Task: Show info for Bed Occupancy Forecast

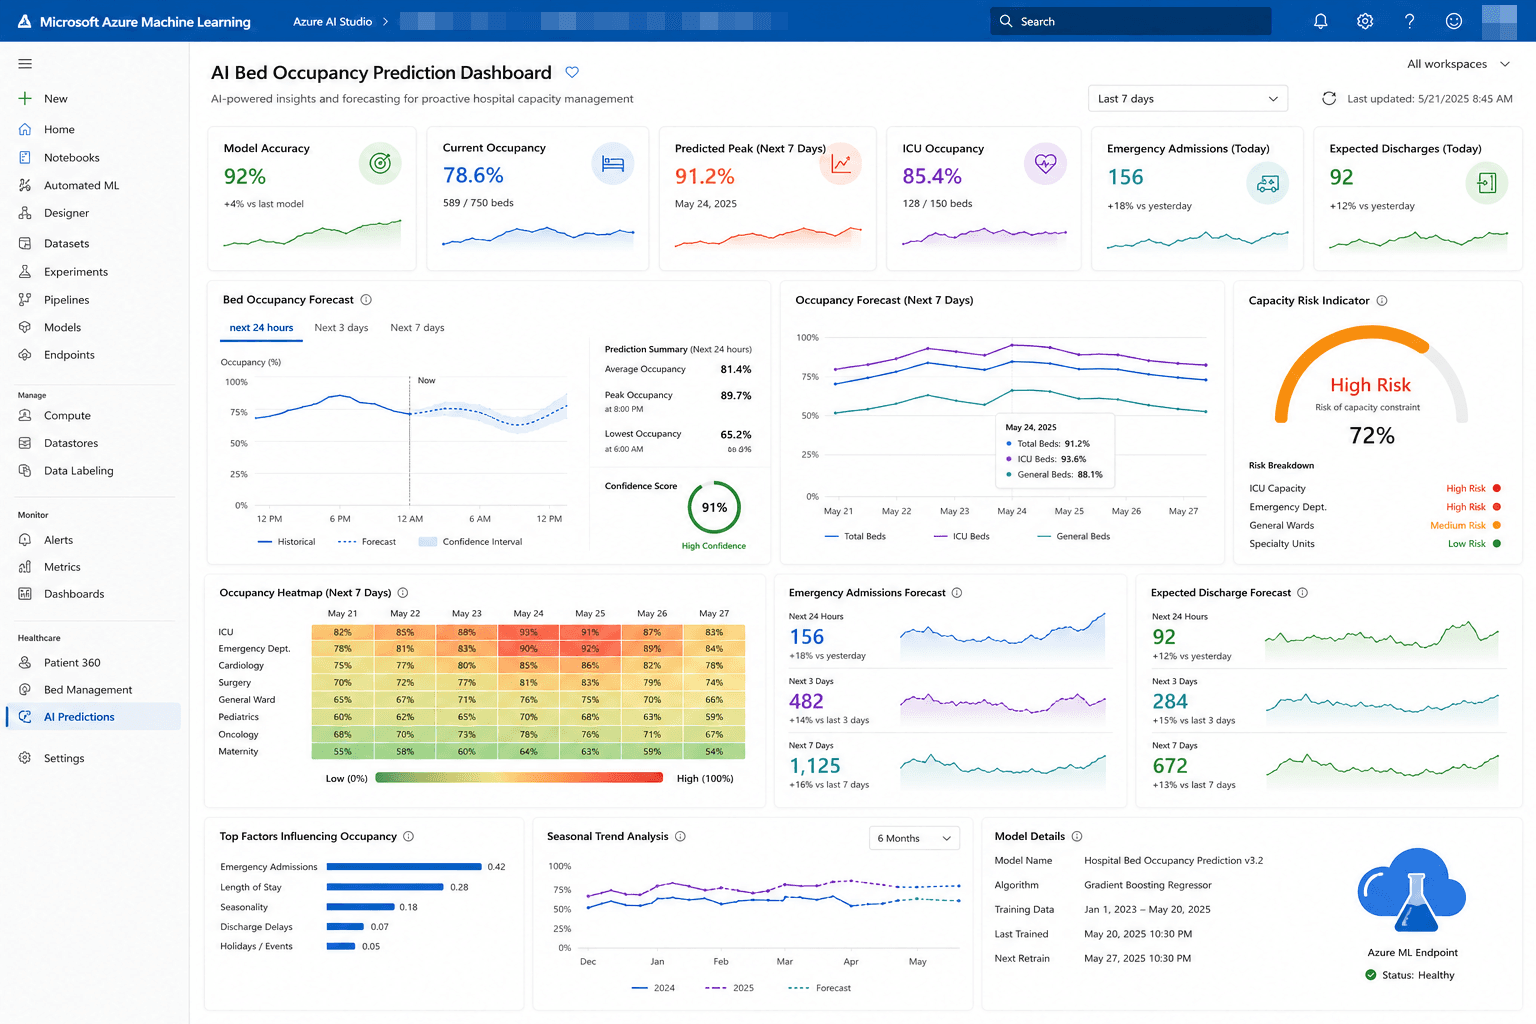Action: [x=366, y=300]
